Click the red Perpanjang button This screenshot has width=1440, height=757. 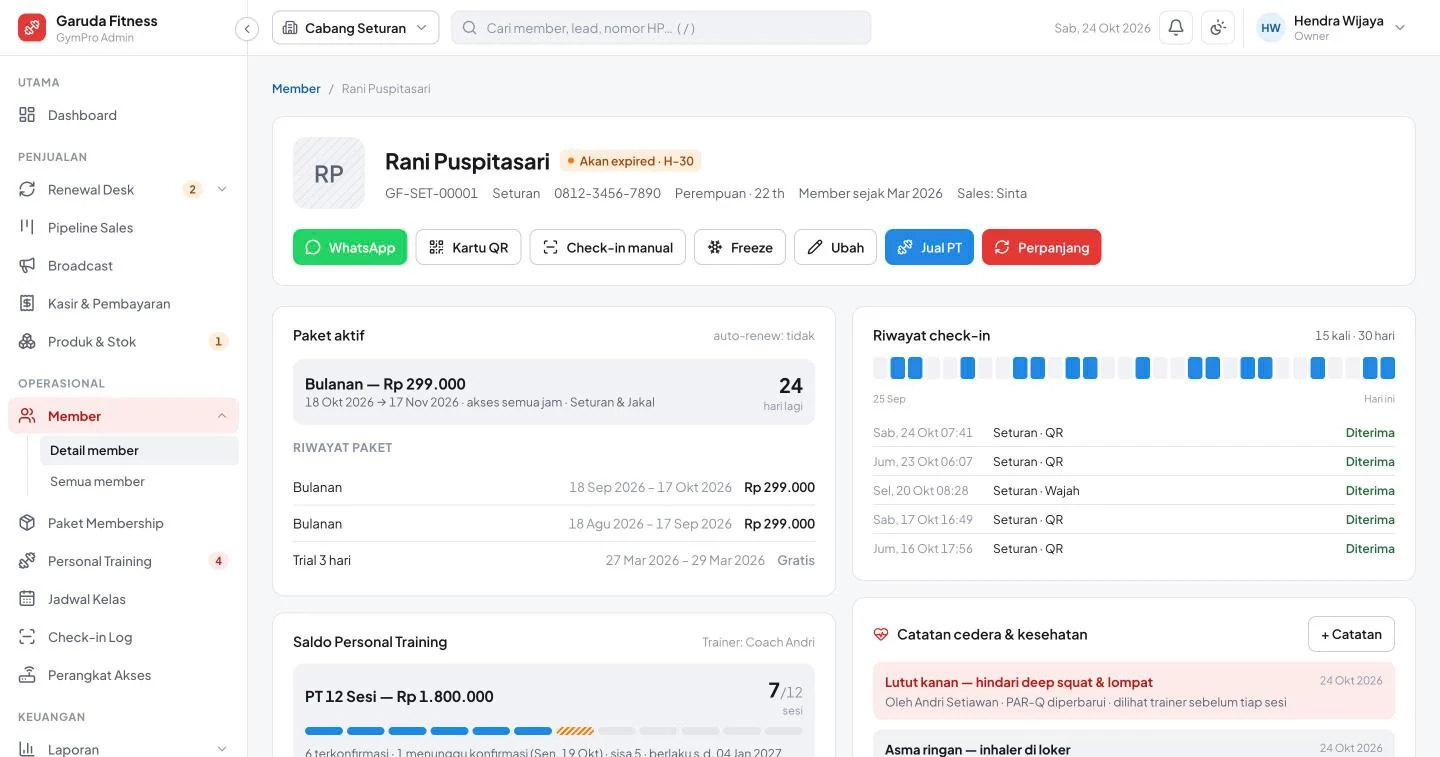[x=1041, y=247]
